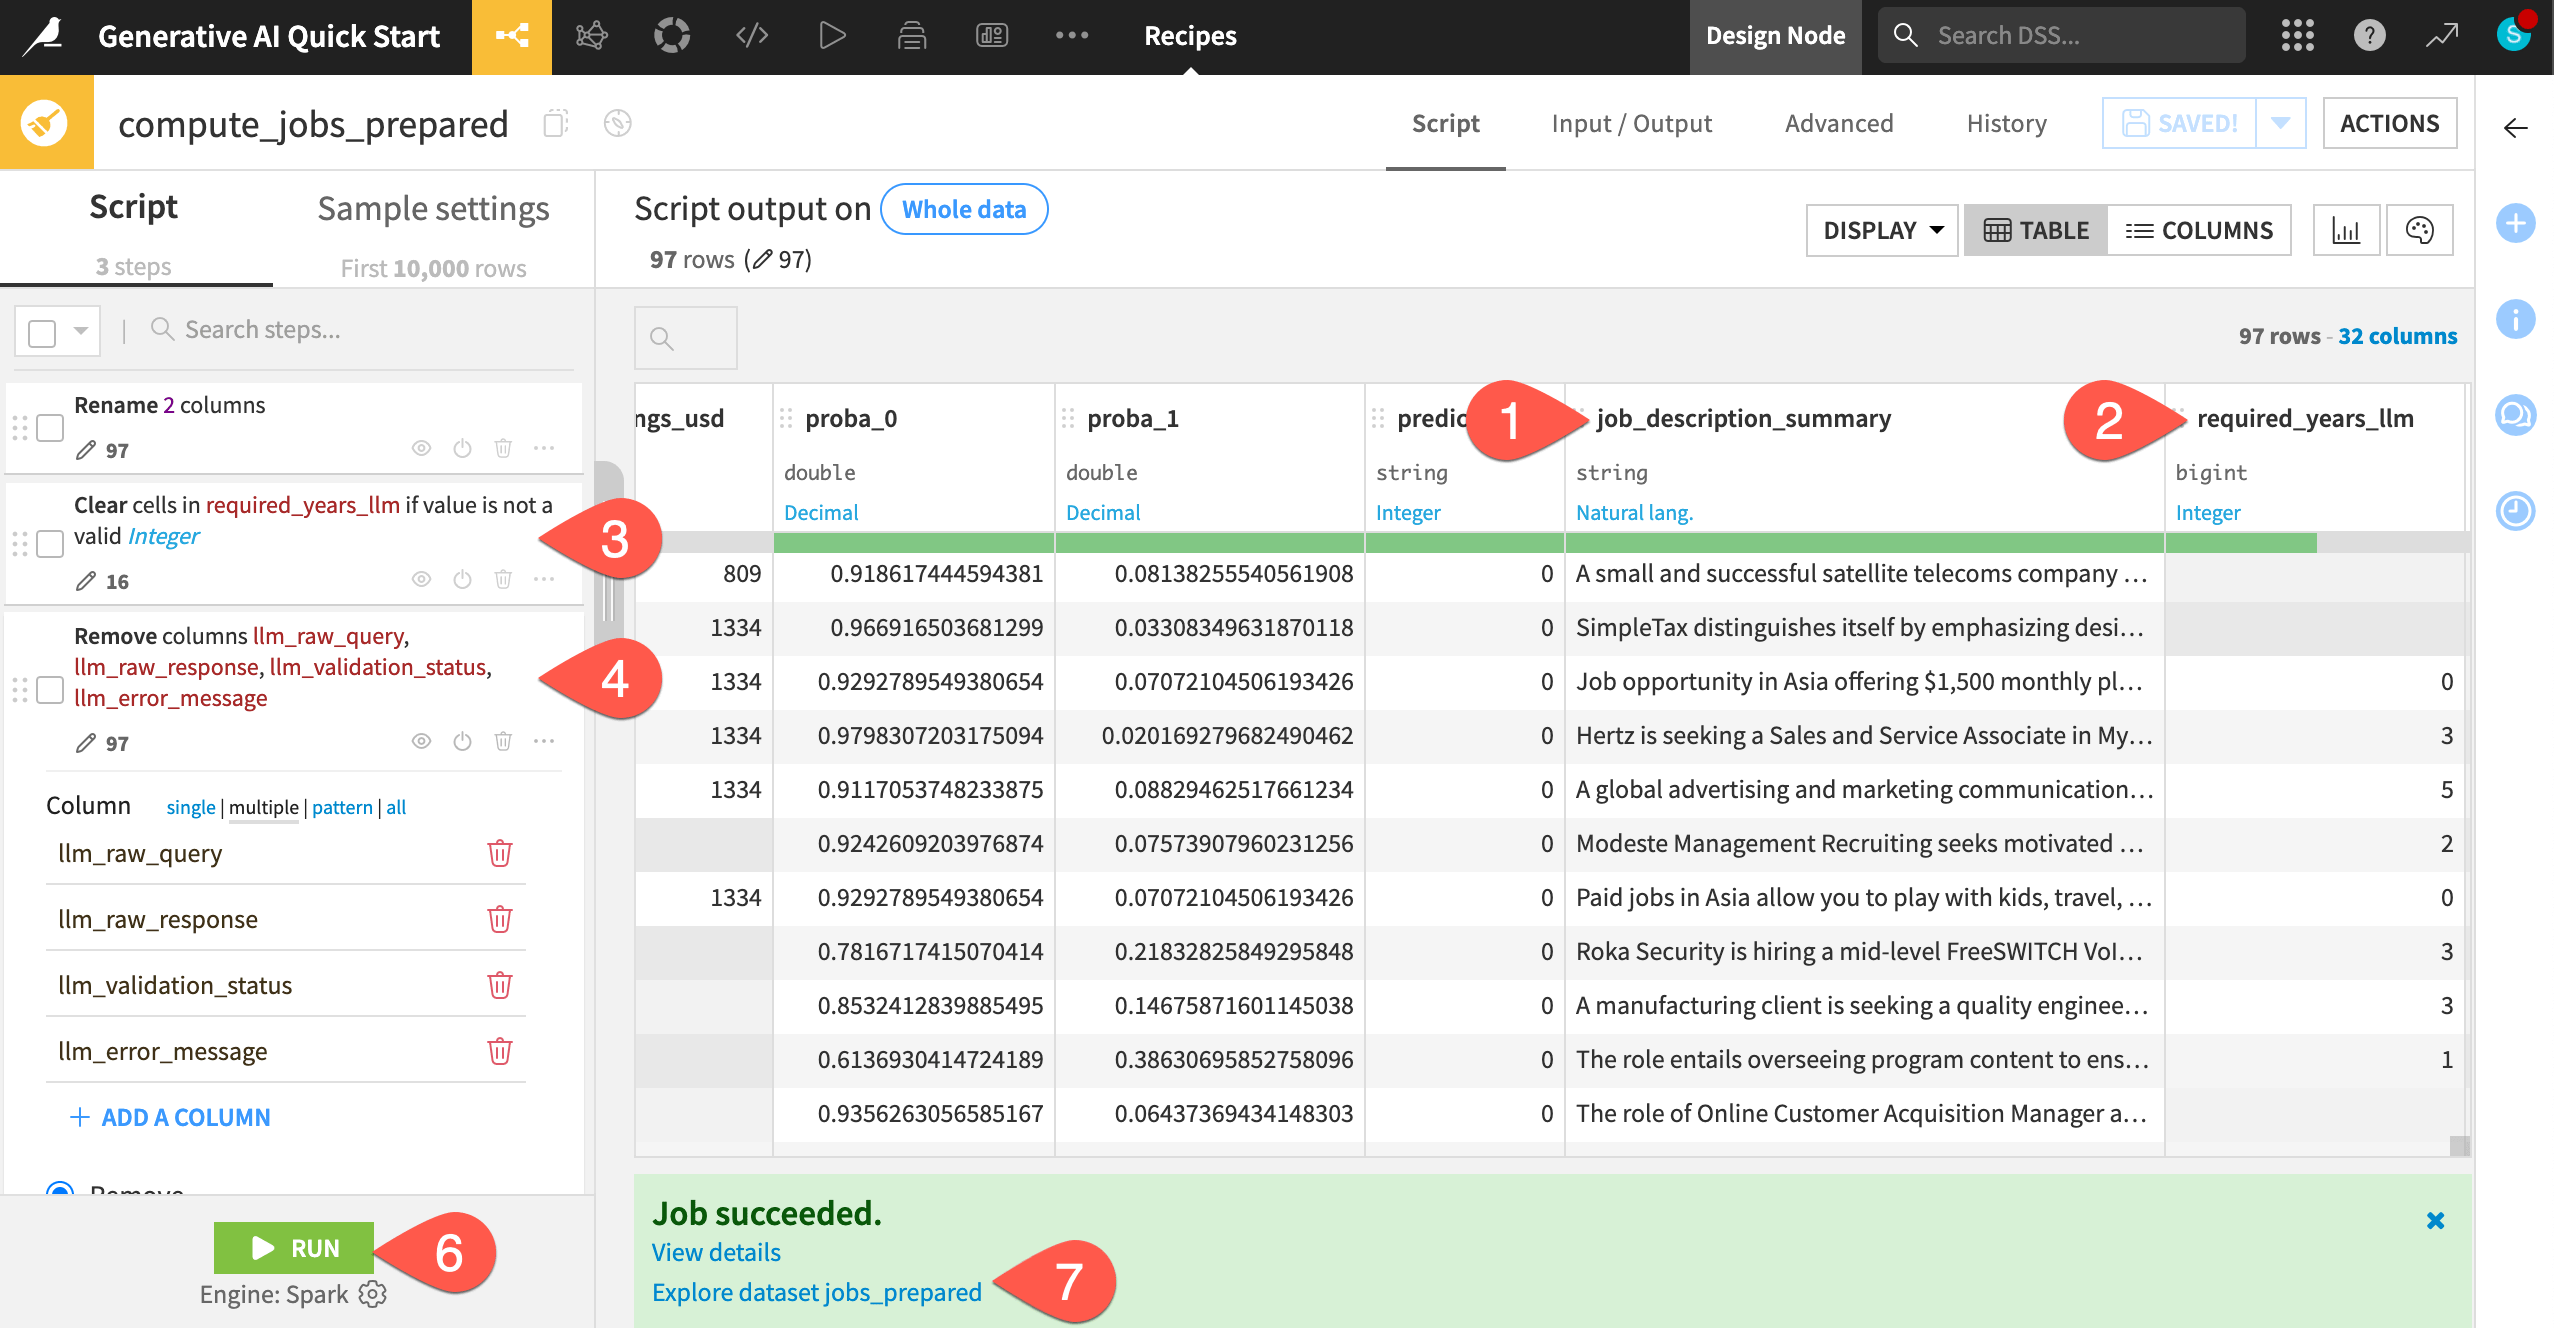The width and height of the screenshot is (2554, 1328).
Task: Toggle visibility of the Clear cells step
Action: 421,578
